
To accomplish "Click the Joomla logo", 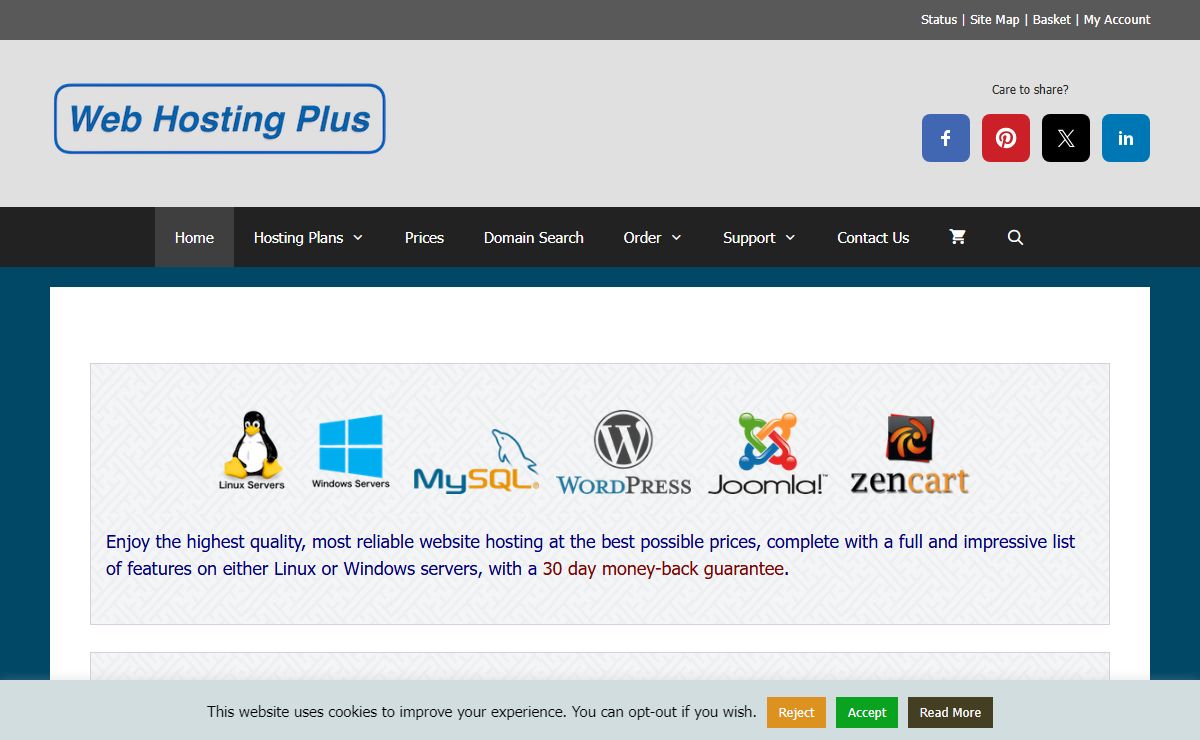I will (768, 454).
